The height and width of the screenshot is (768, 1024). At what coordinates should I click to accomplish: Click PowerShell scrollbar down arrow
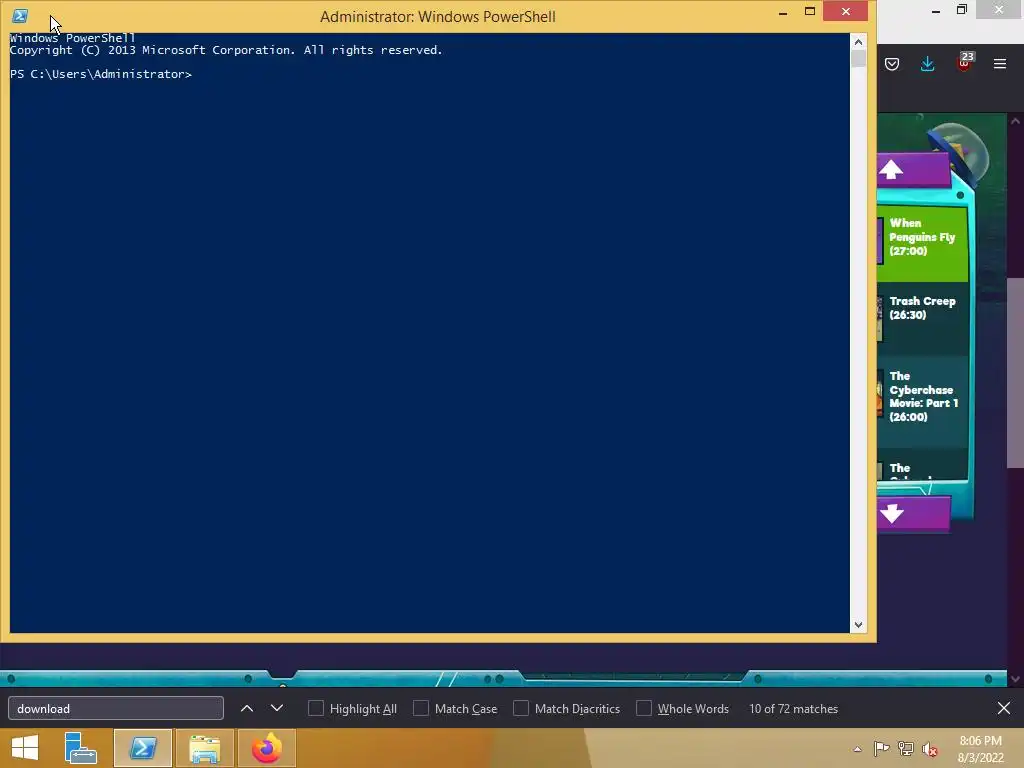point(858,625)
